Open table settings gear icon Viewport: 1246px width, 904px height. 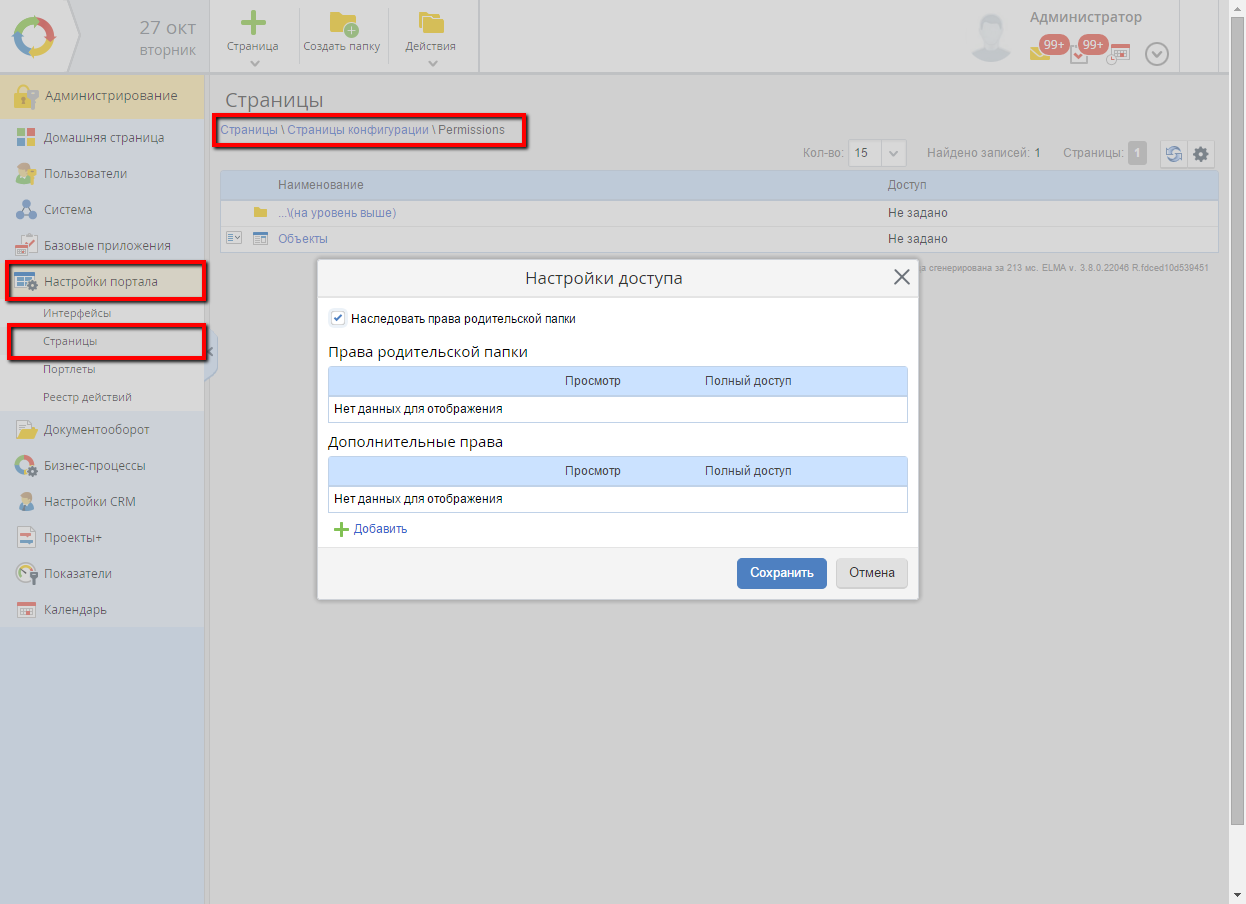[1201, 154]
